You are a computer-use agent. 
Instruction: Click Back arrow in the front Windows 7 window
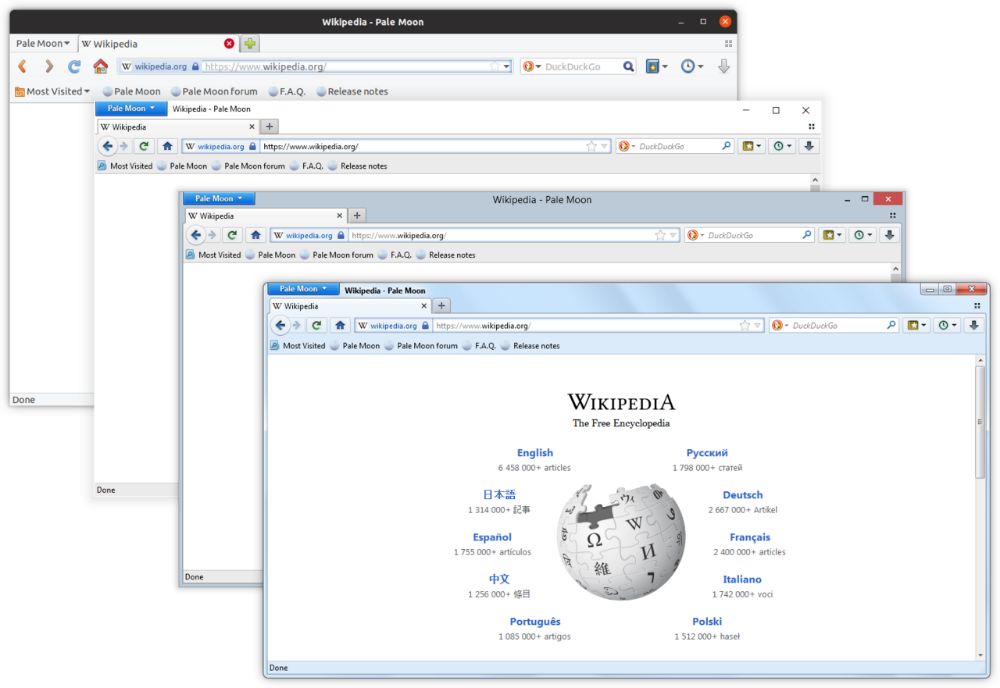pyautogui.click(x=280, y=325)
